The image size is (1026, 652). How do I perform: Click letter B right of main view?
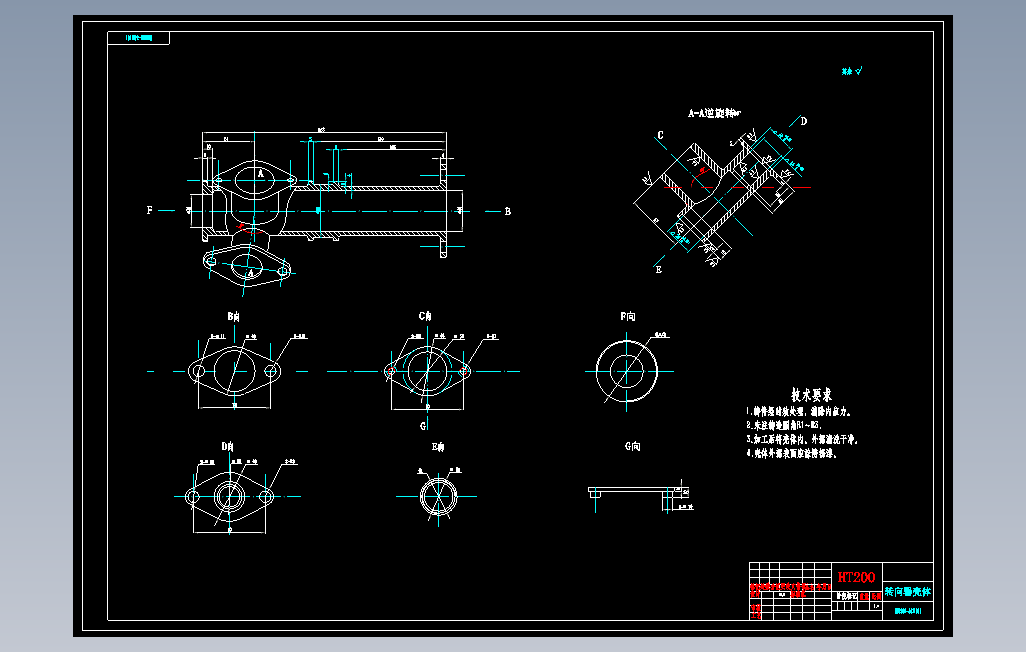coord(508,211)
